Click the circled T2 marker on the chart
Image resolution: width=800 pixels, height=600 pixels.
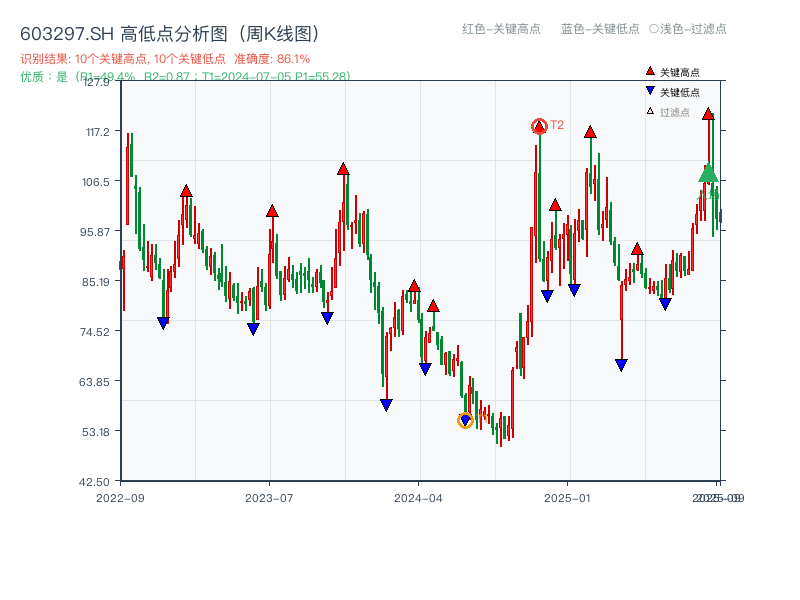click(539, 126)
